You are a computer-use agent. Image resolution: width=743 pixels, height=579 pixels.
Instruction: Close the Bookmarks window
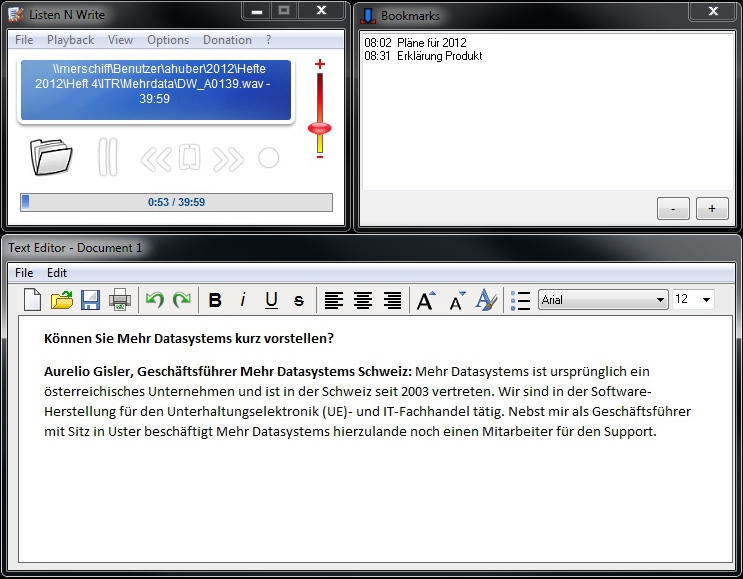click(713, 11)
